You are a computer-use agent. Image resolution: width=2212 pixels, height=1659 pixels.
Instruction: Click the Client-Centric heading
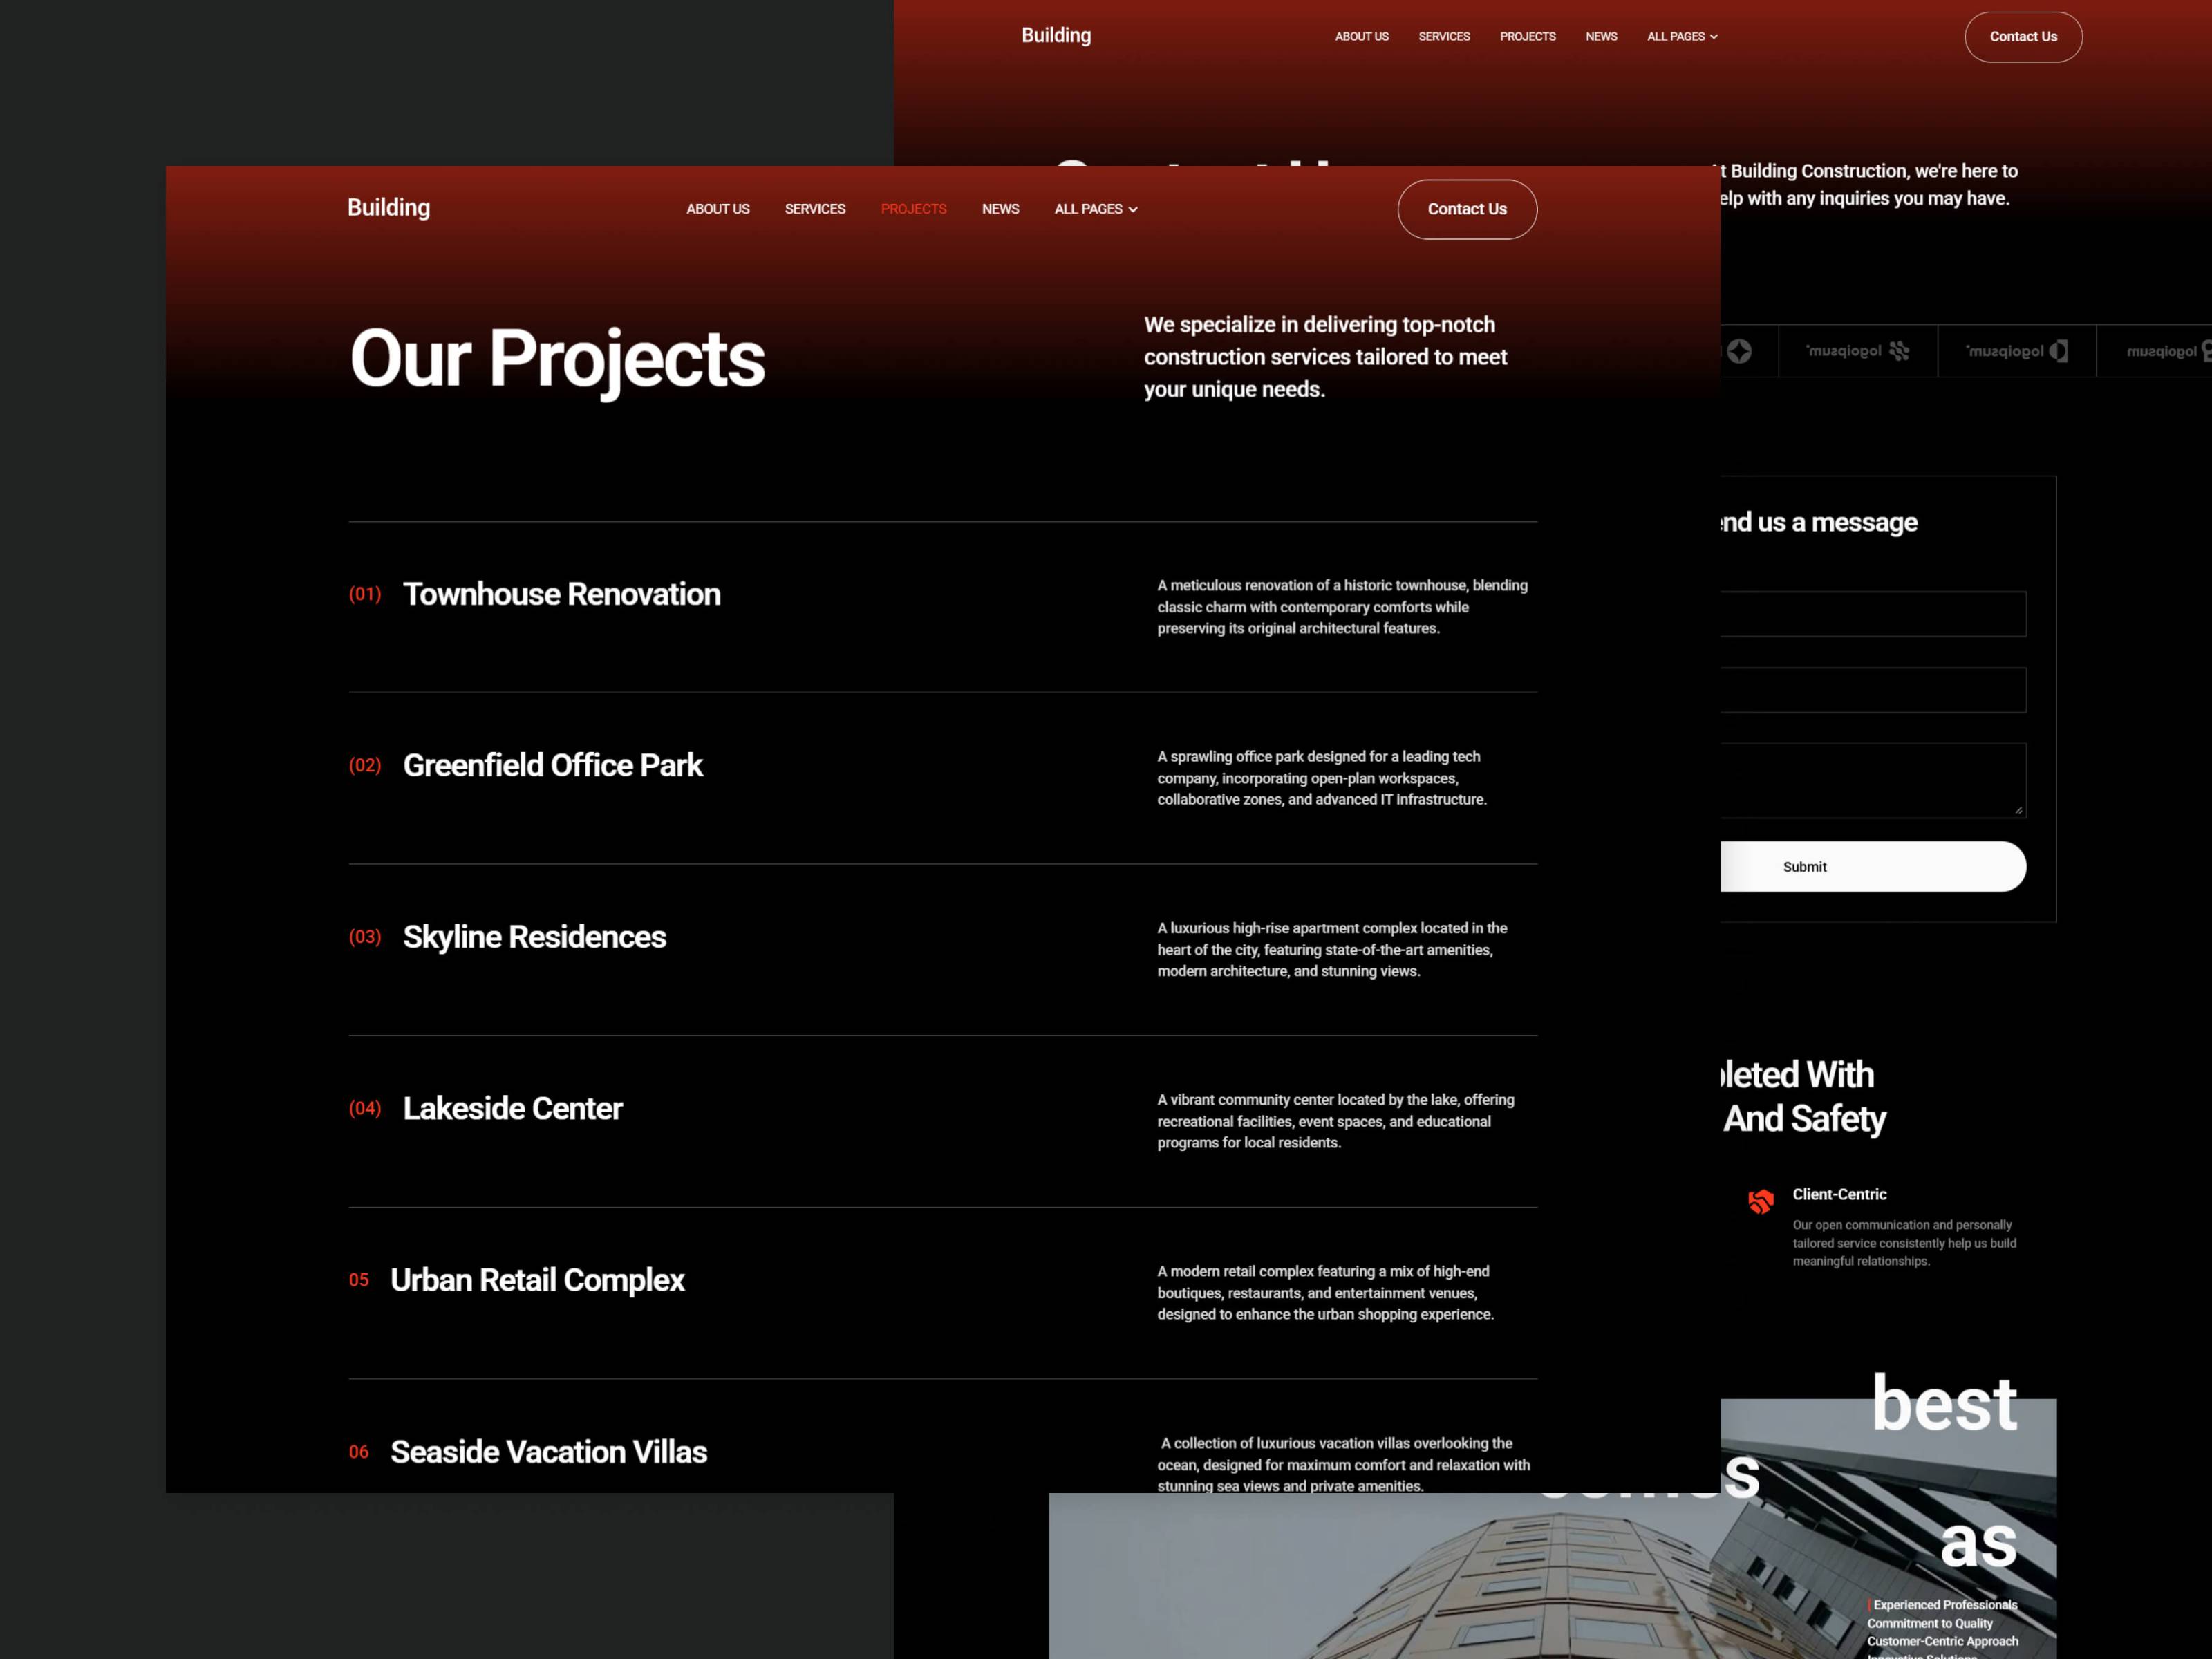[x=1839, y=1194]
